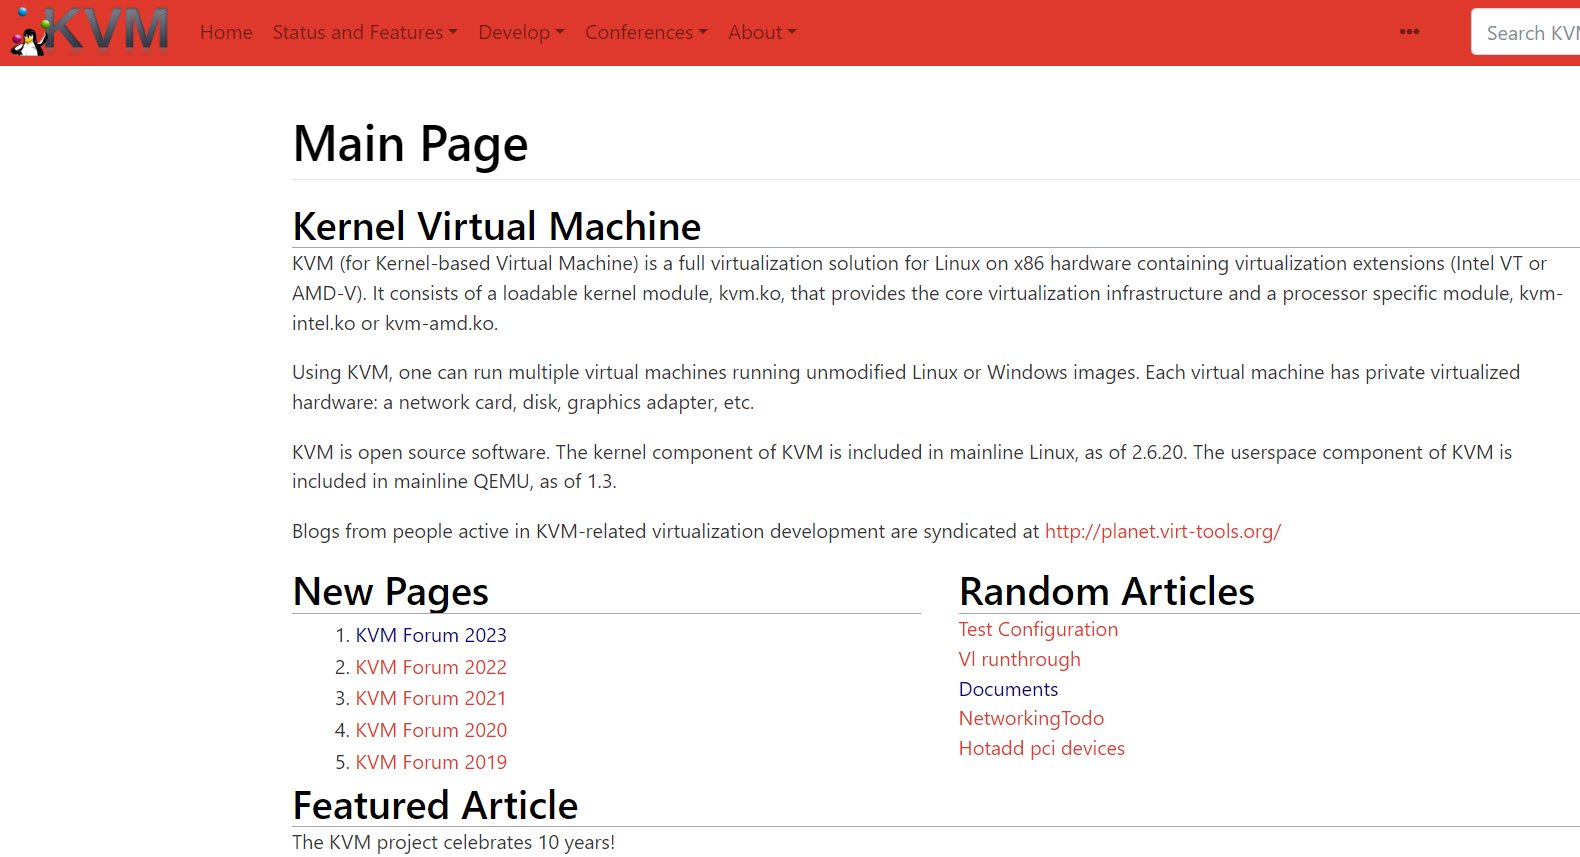Expand the Conferences dropdown menu
The height and width of the screenshot is (857, 1580).
[646, 32]
